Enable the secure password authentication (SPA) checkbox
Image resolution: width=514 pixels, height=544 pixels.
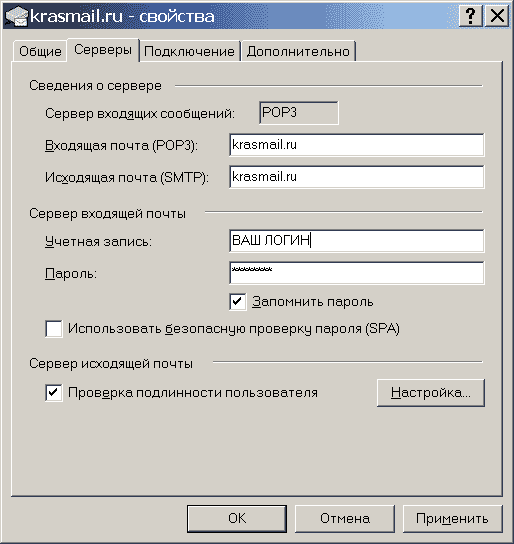pyautogui.click(x=54, y=329)
